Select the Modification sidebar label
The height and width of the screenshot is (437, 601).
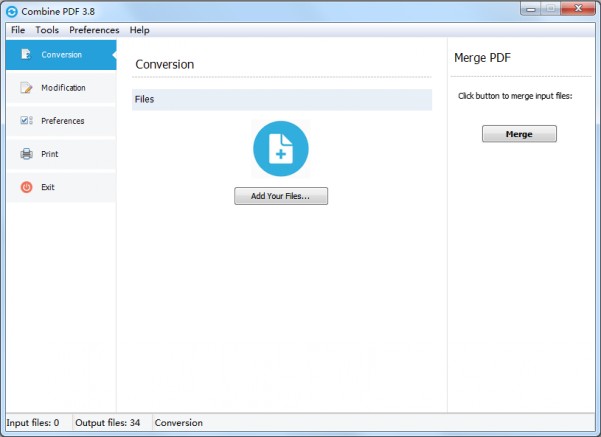click(x=63, y=88)
